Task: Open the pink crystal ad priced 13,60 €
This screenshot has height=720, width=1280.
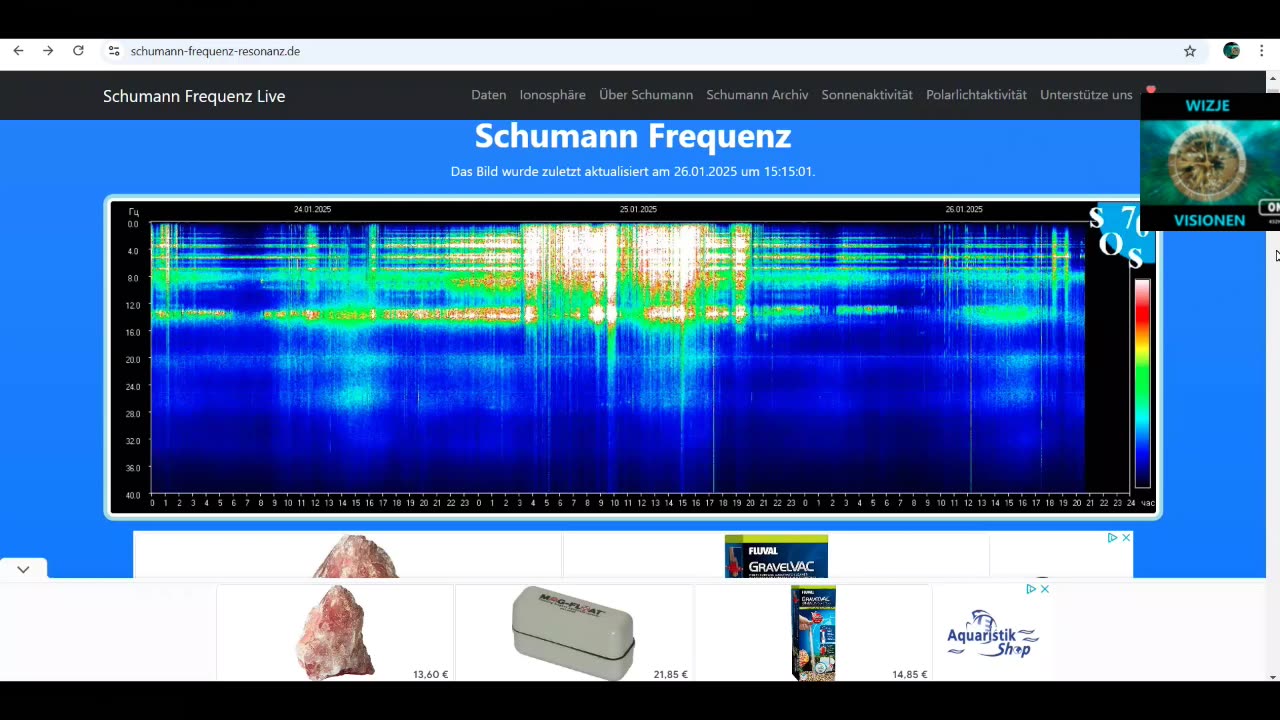Action: tap(335, 633)
